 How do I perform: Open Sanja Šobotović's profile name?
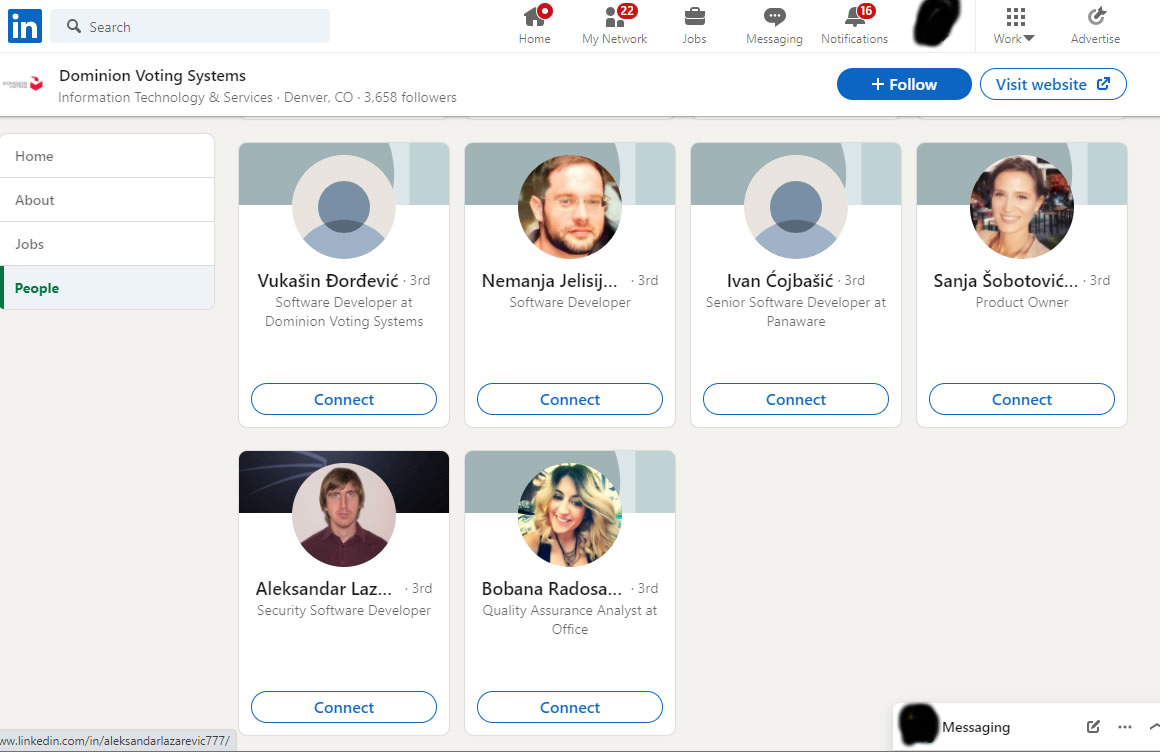point(1005,281)
